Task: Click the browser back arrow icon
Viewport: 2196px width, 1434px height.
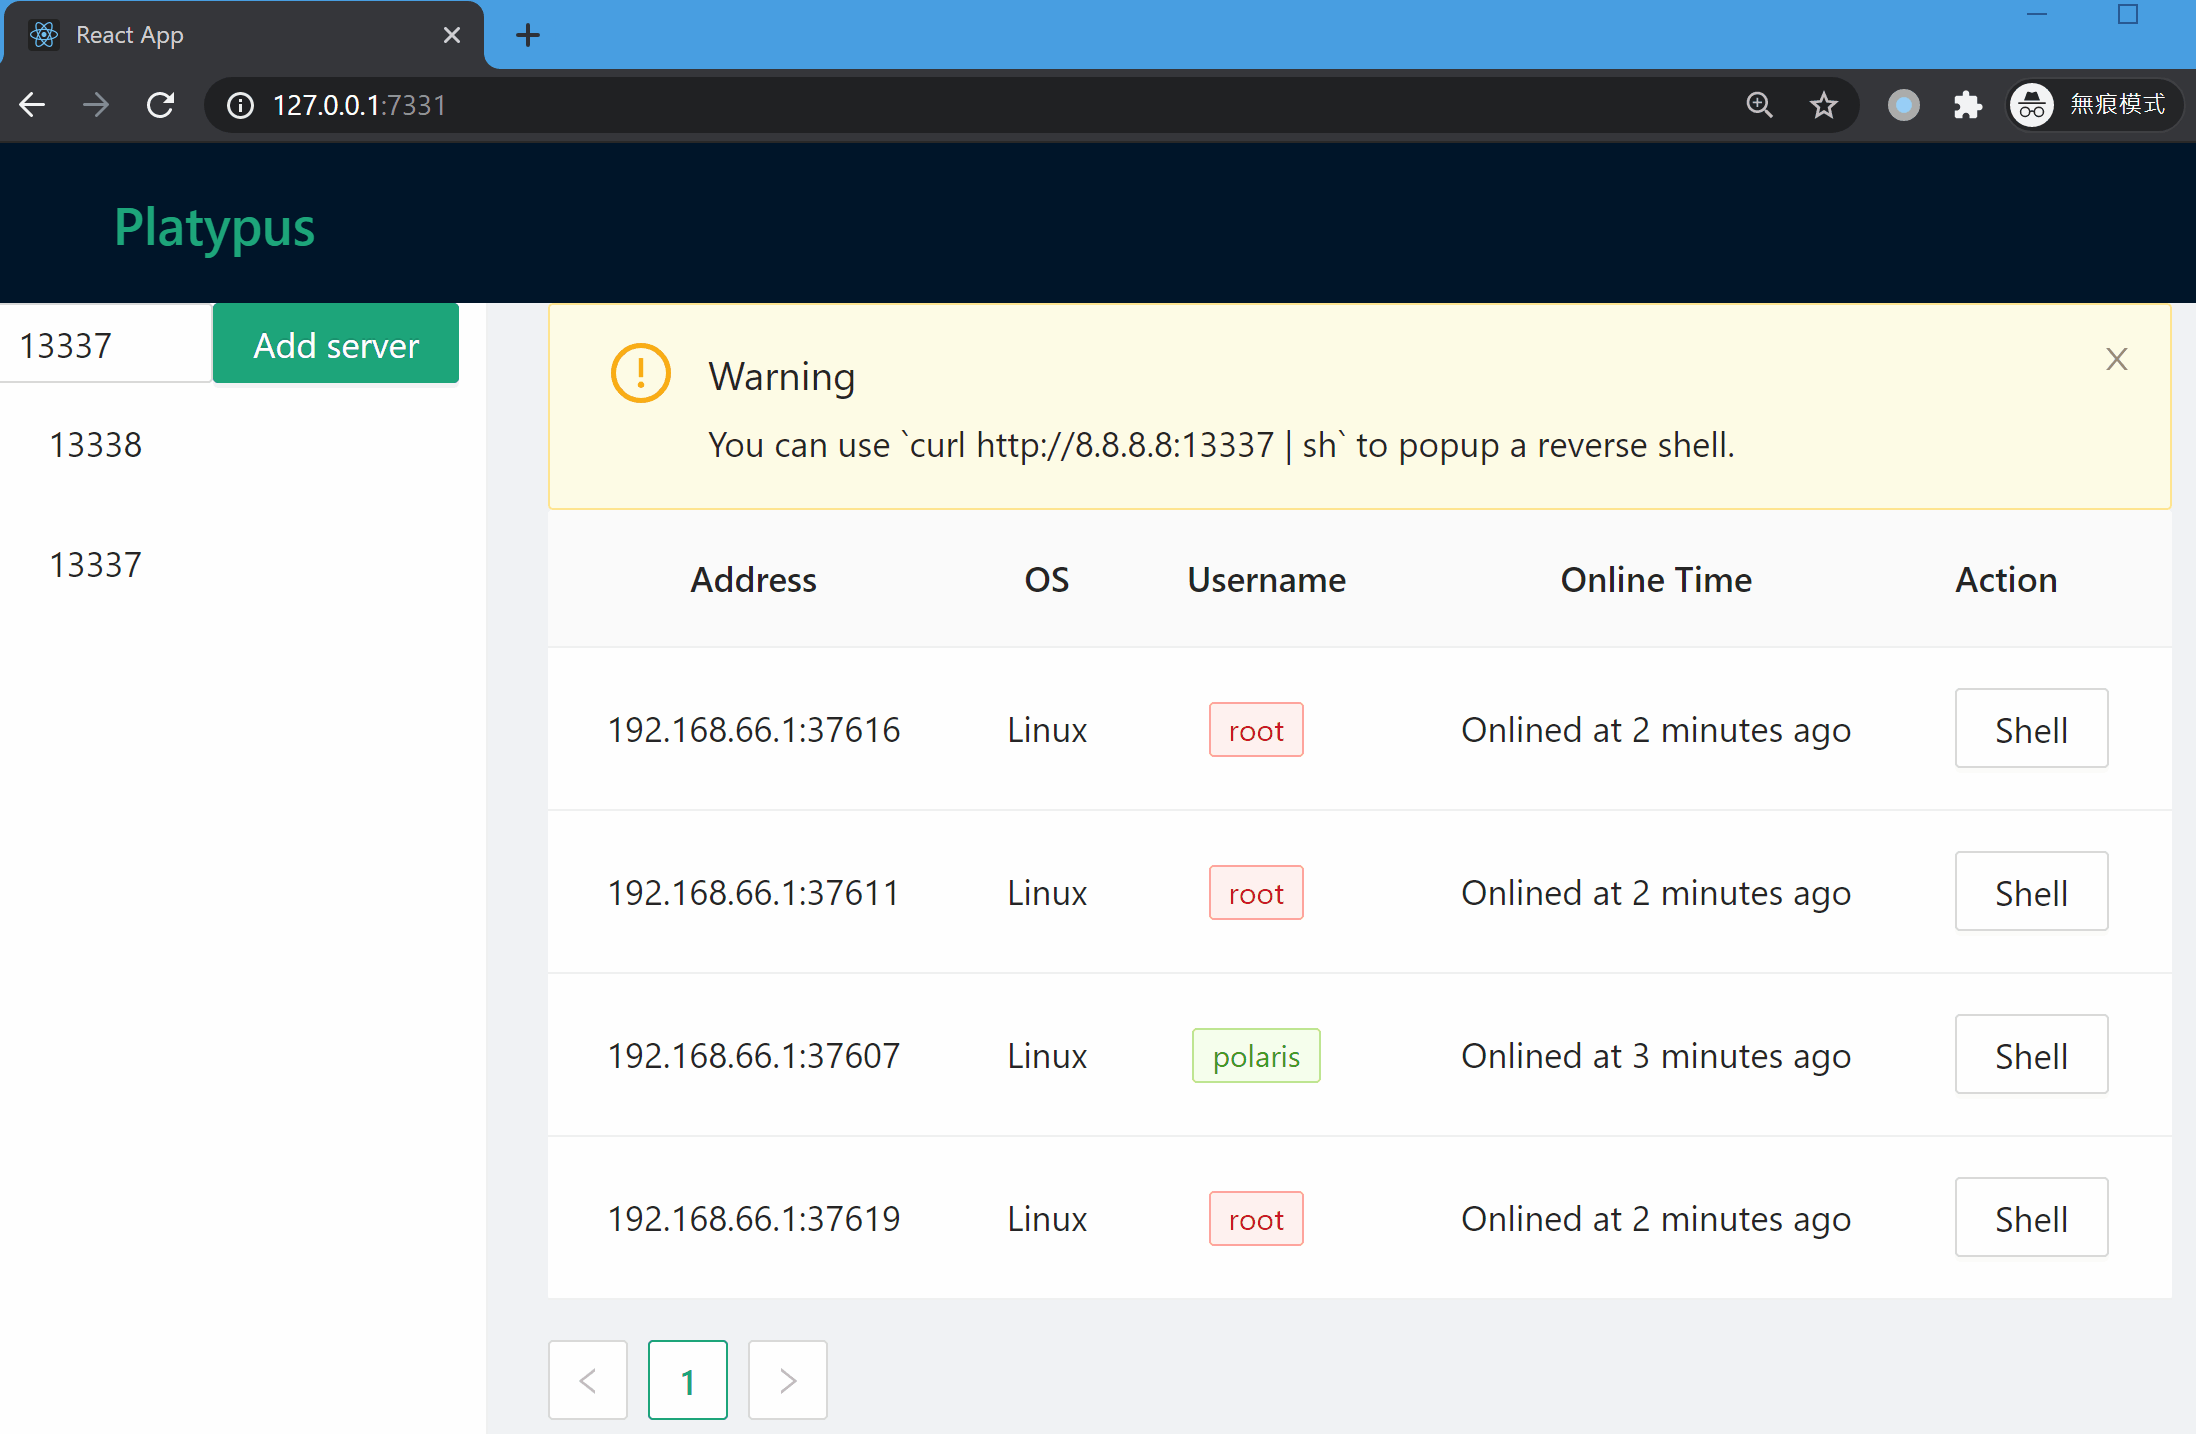Action: (32, 105)
